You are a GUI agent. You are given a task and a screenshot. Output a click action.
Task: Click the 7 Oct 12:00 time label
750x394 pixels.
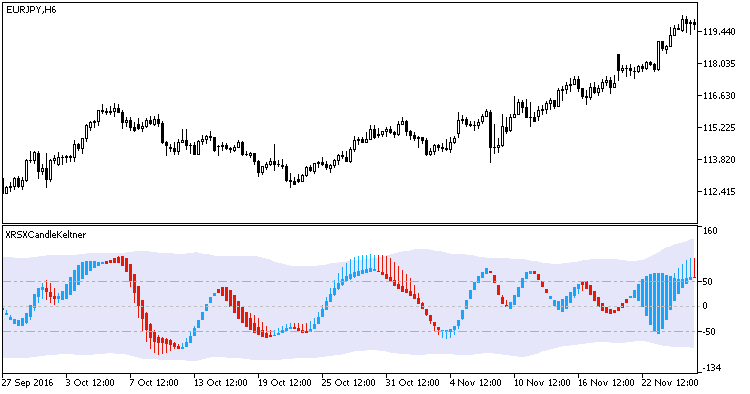pyautogui.click(x=154, y=383)
